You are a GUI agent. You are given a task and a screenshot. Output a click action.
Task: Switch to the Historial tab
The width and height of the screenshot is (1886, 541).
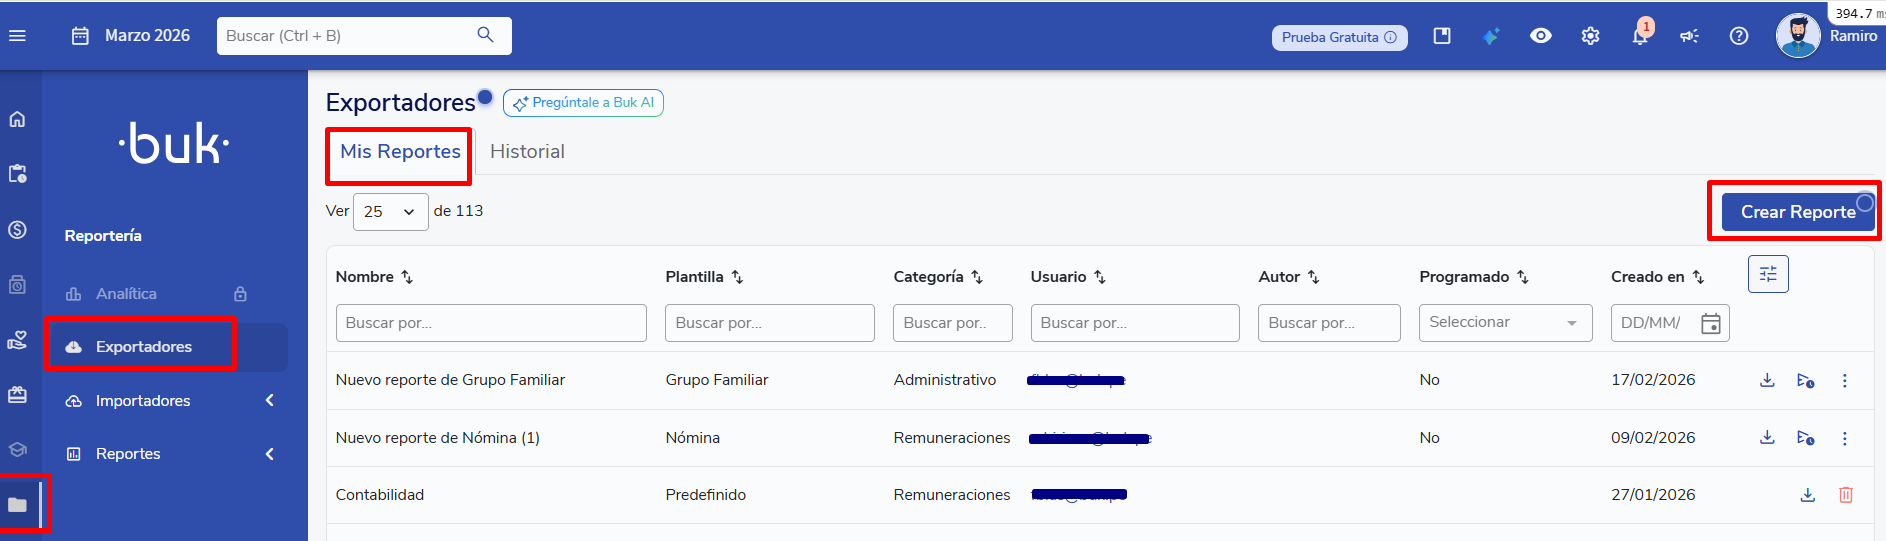(527, 152)
